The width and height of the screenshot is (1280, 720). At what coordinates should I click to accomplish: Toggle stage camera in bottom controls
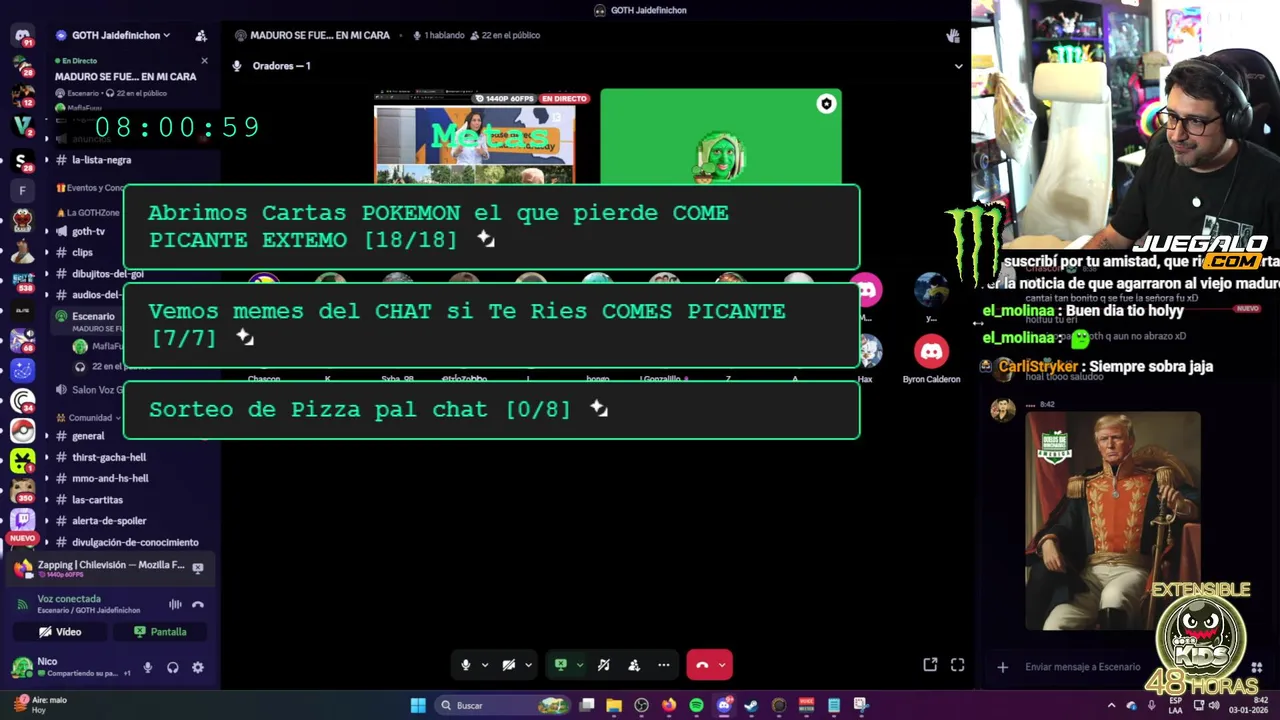click(x=509, y=665)
